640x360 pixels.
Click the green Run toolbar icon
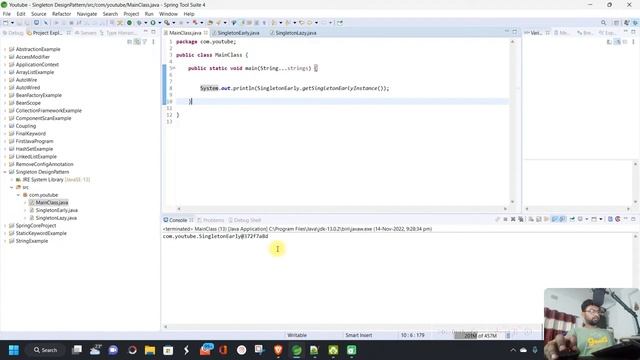[x=153, y=23]
